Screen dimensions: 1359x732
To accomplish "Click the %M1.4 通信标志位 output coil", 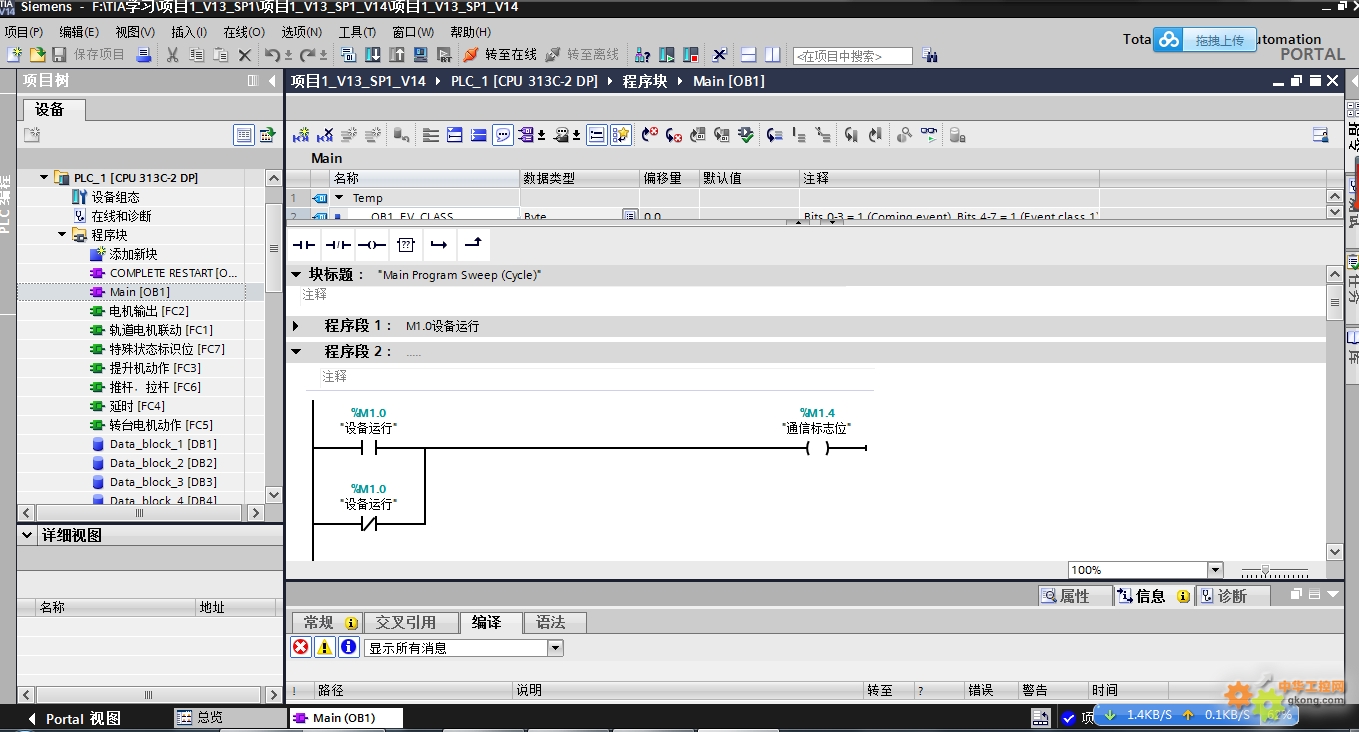I will (x=817, y=448).
